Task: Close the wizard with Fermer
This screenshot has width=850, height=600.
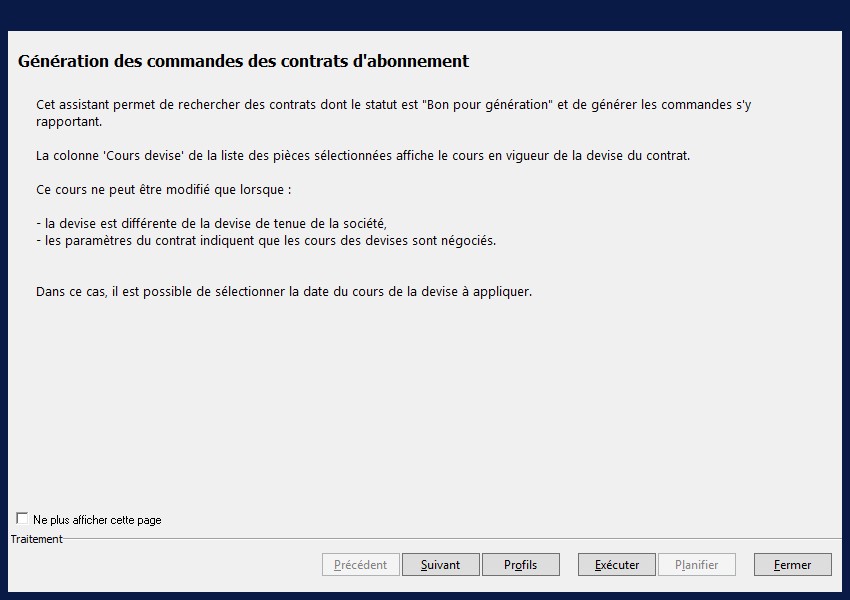Action: [x=792, y=565]
